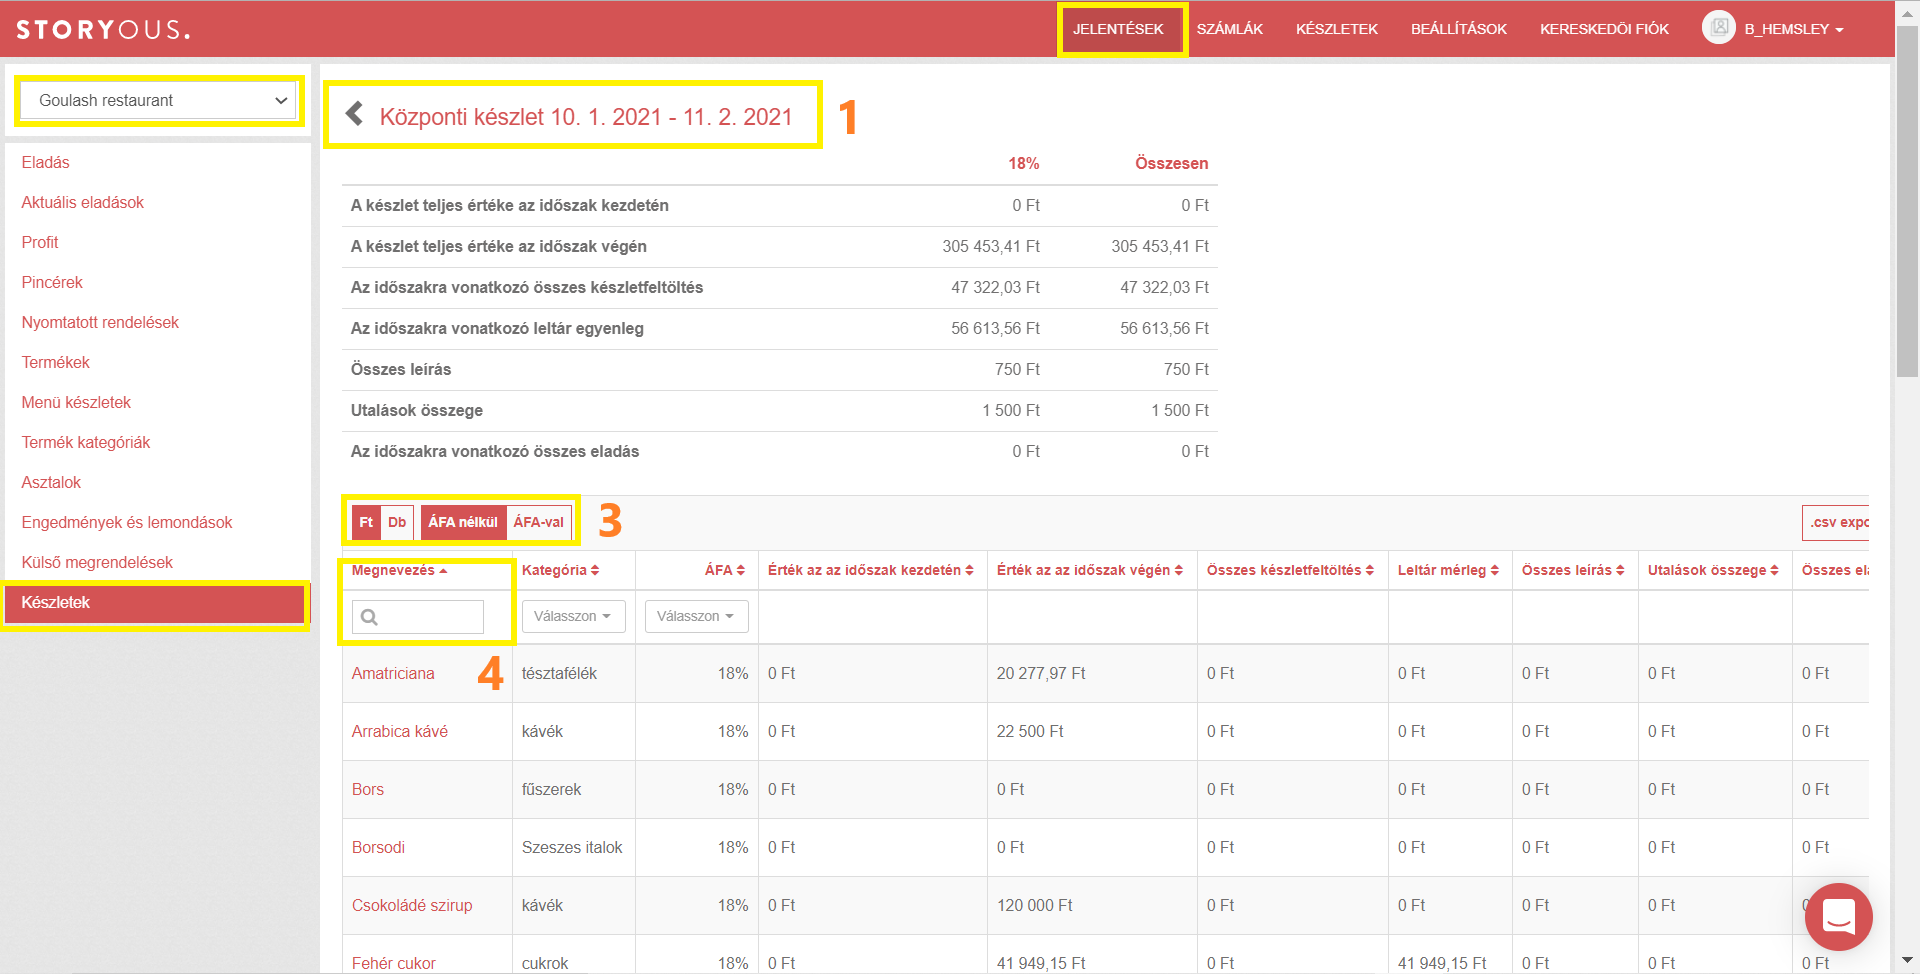Select ÁFA nélkül option

pyautogui.click(x=463, y=522)
